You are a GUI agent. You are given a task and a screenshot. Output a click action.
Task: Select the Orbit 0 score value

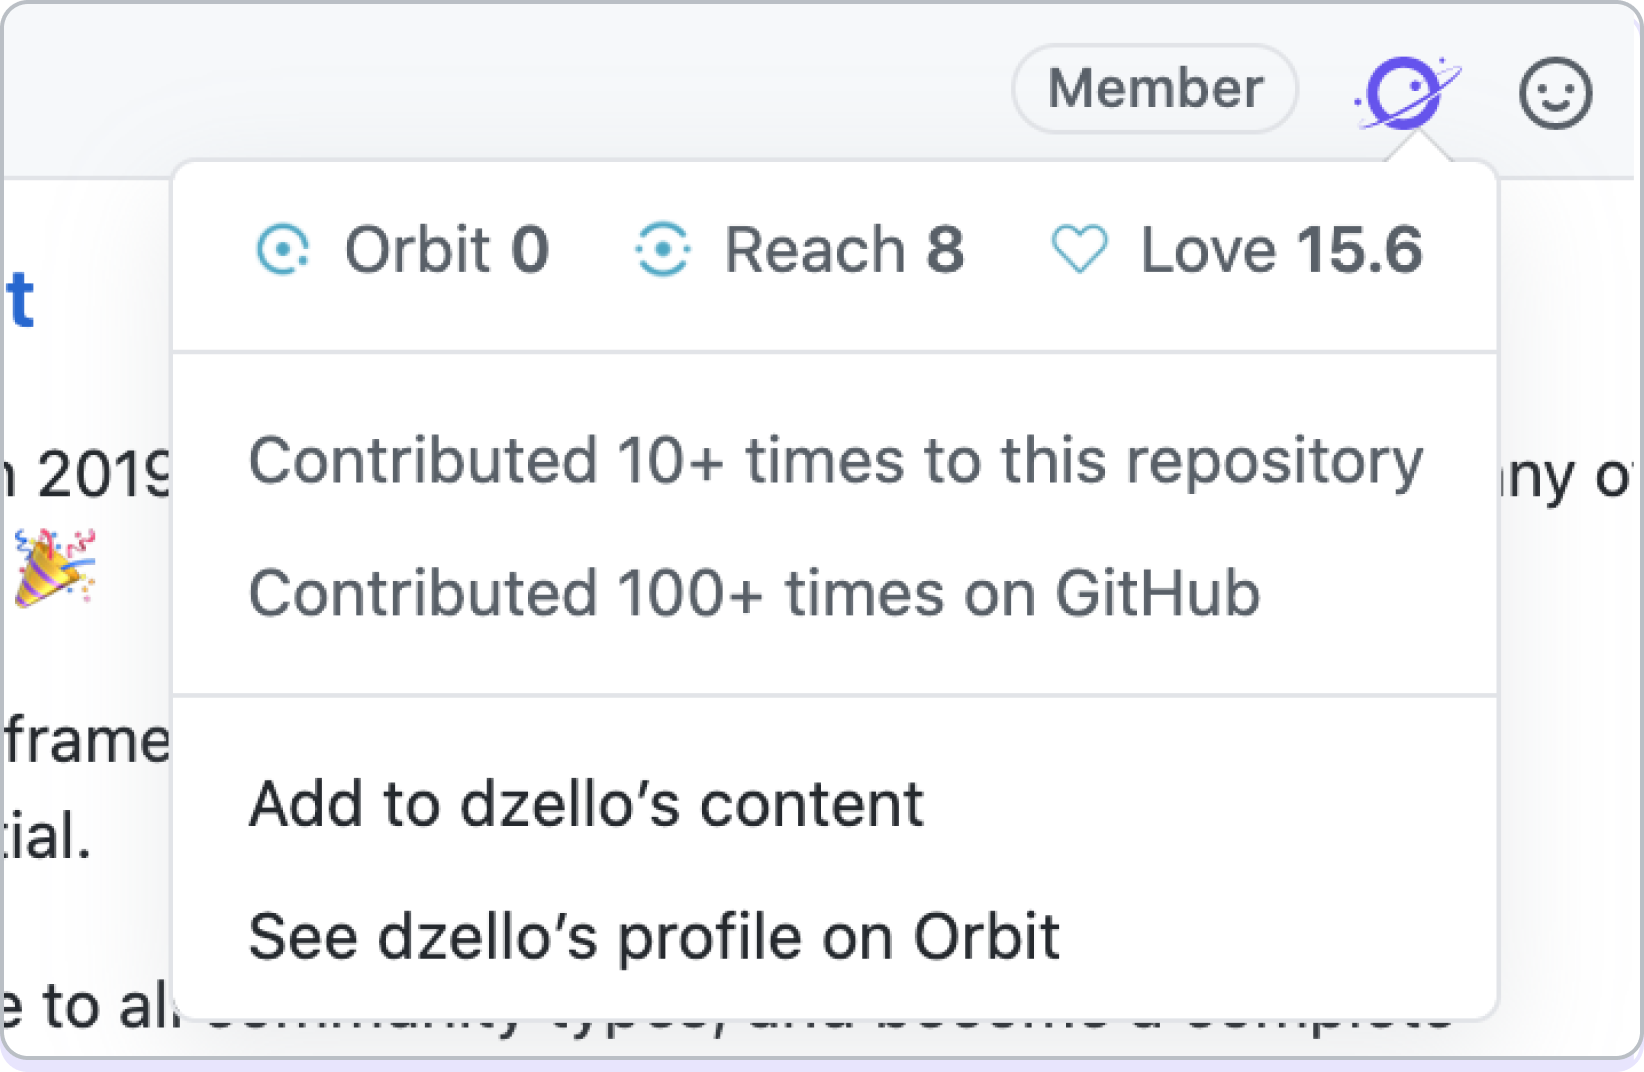[530, 249]
